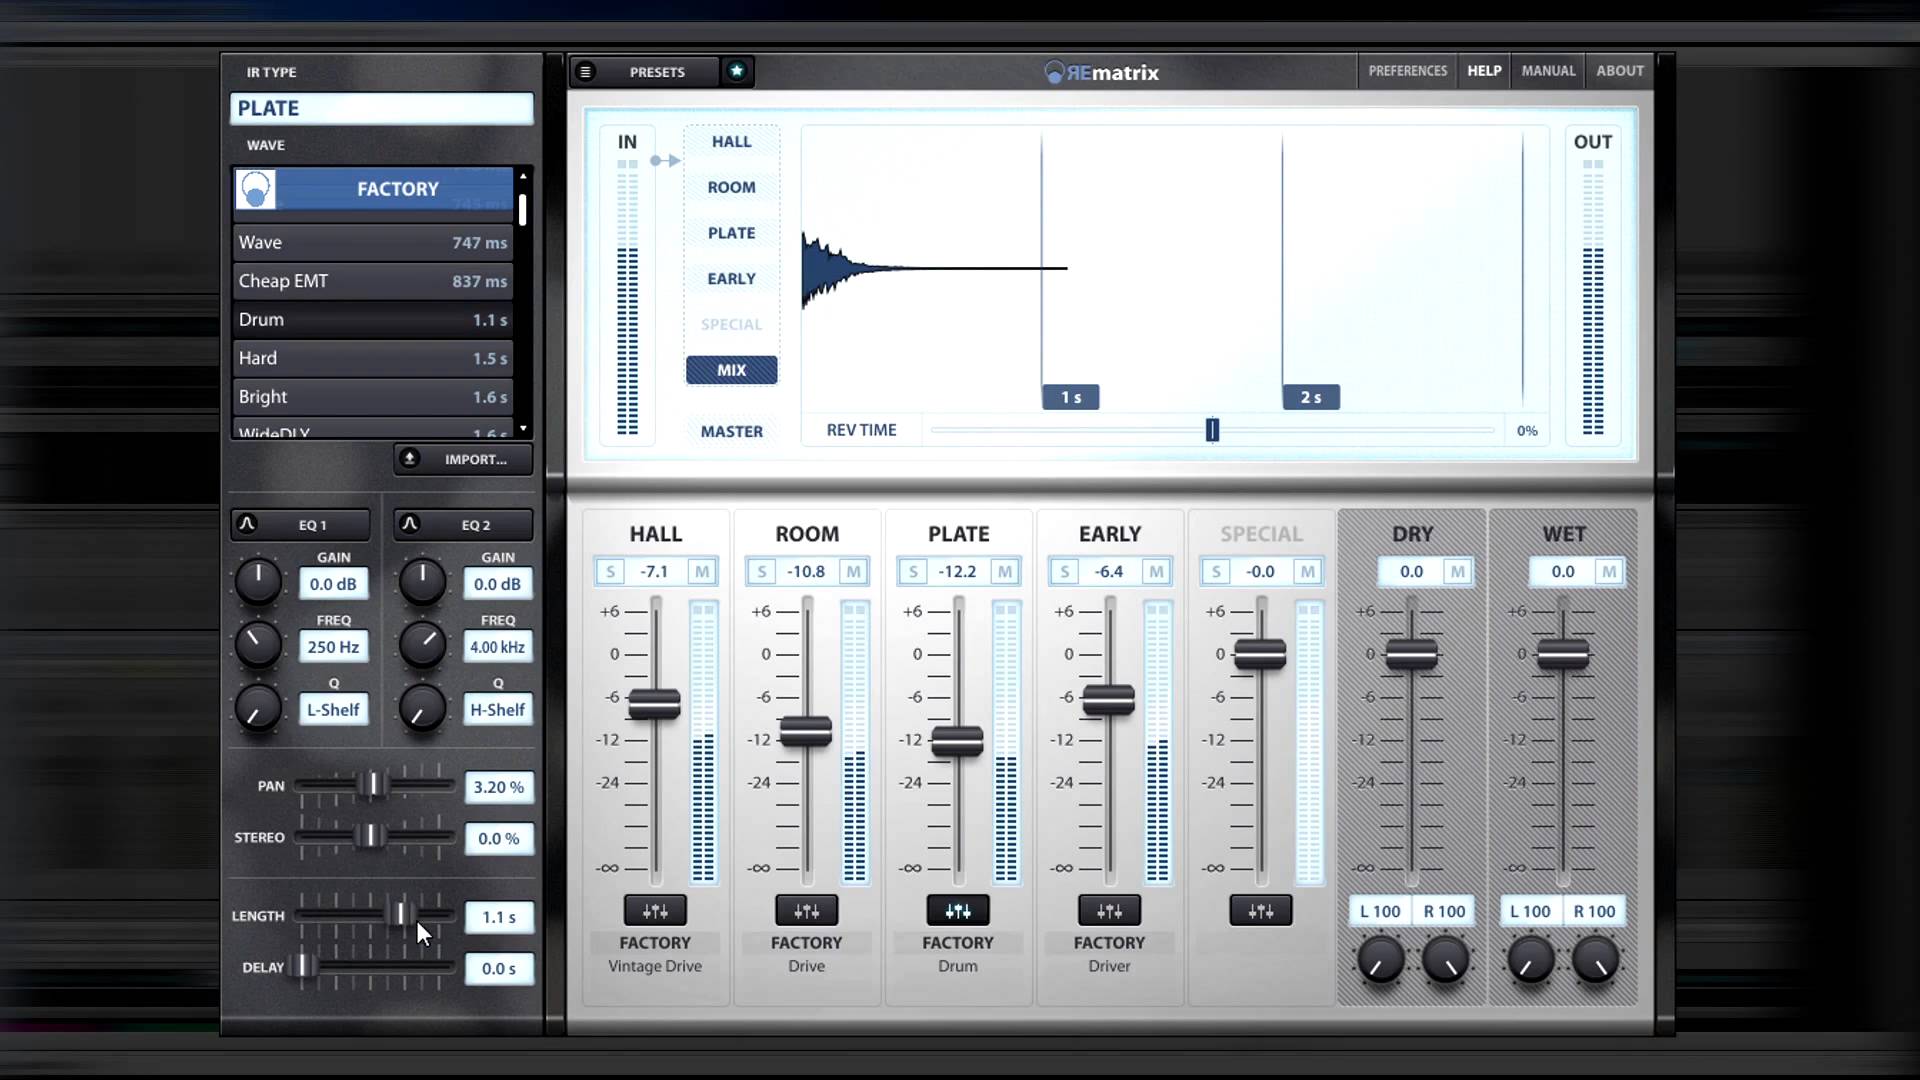The height and width of the screenshot is (1080, 1920).
Task: Open the IR TYPE PLATE dropdown
Action: click(x=382, y=108)
